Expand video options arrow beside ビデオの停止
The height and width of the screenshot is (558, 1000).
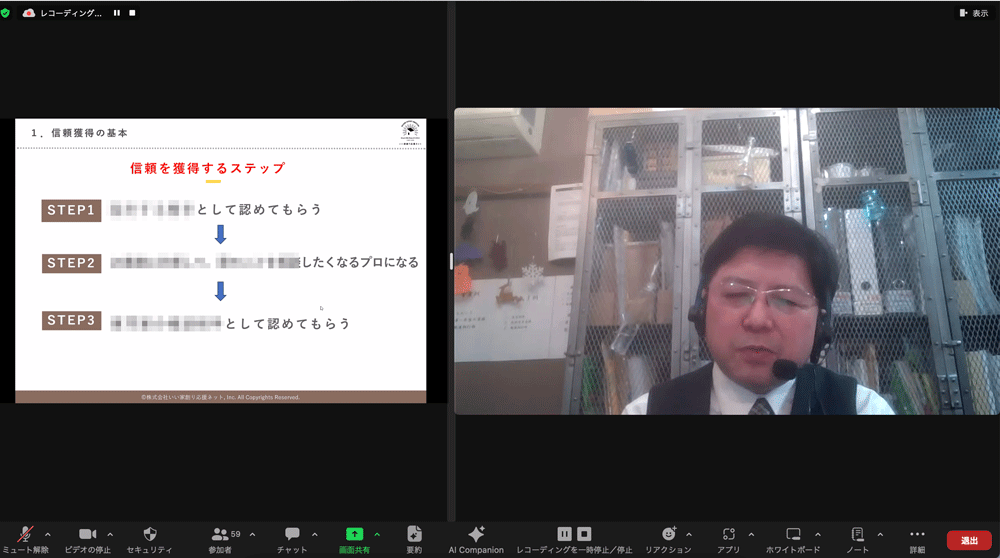tap(110, 534)
